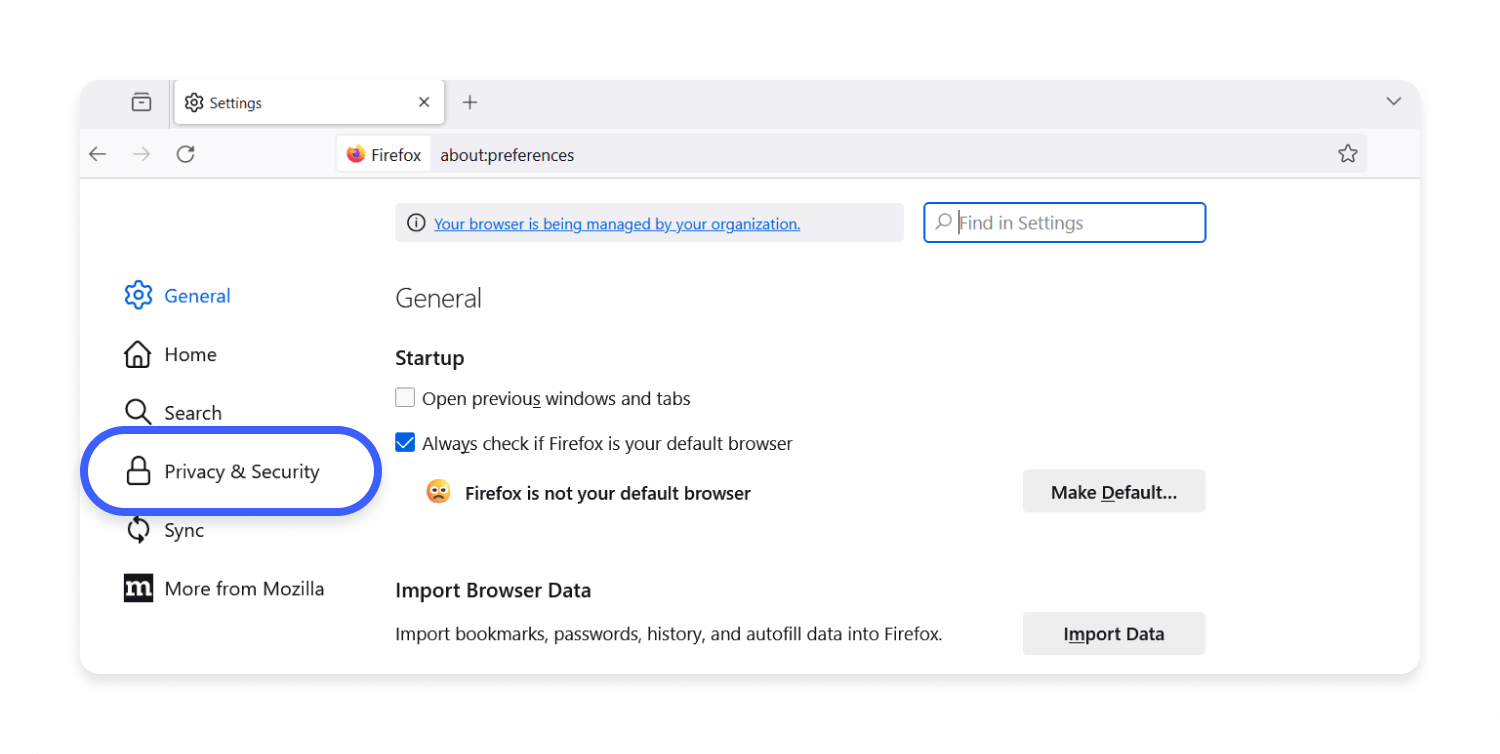
Task: Click the Import Data button
Action: [x=1114, y=634]
